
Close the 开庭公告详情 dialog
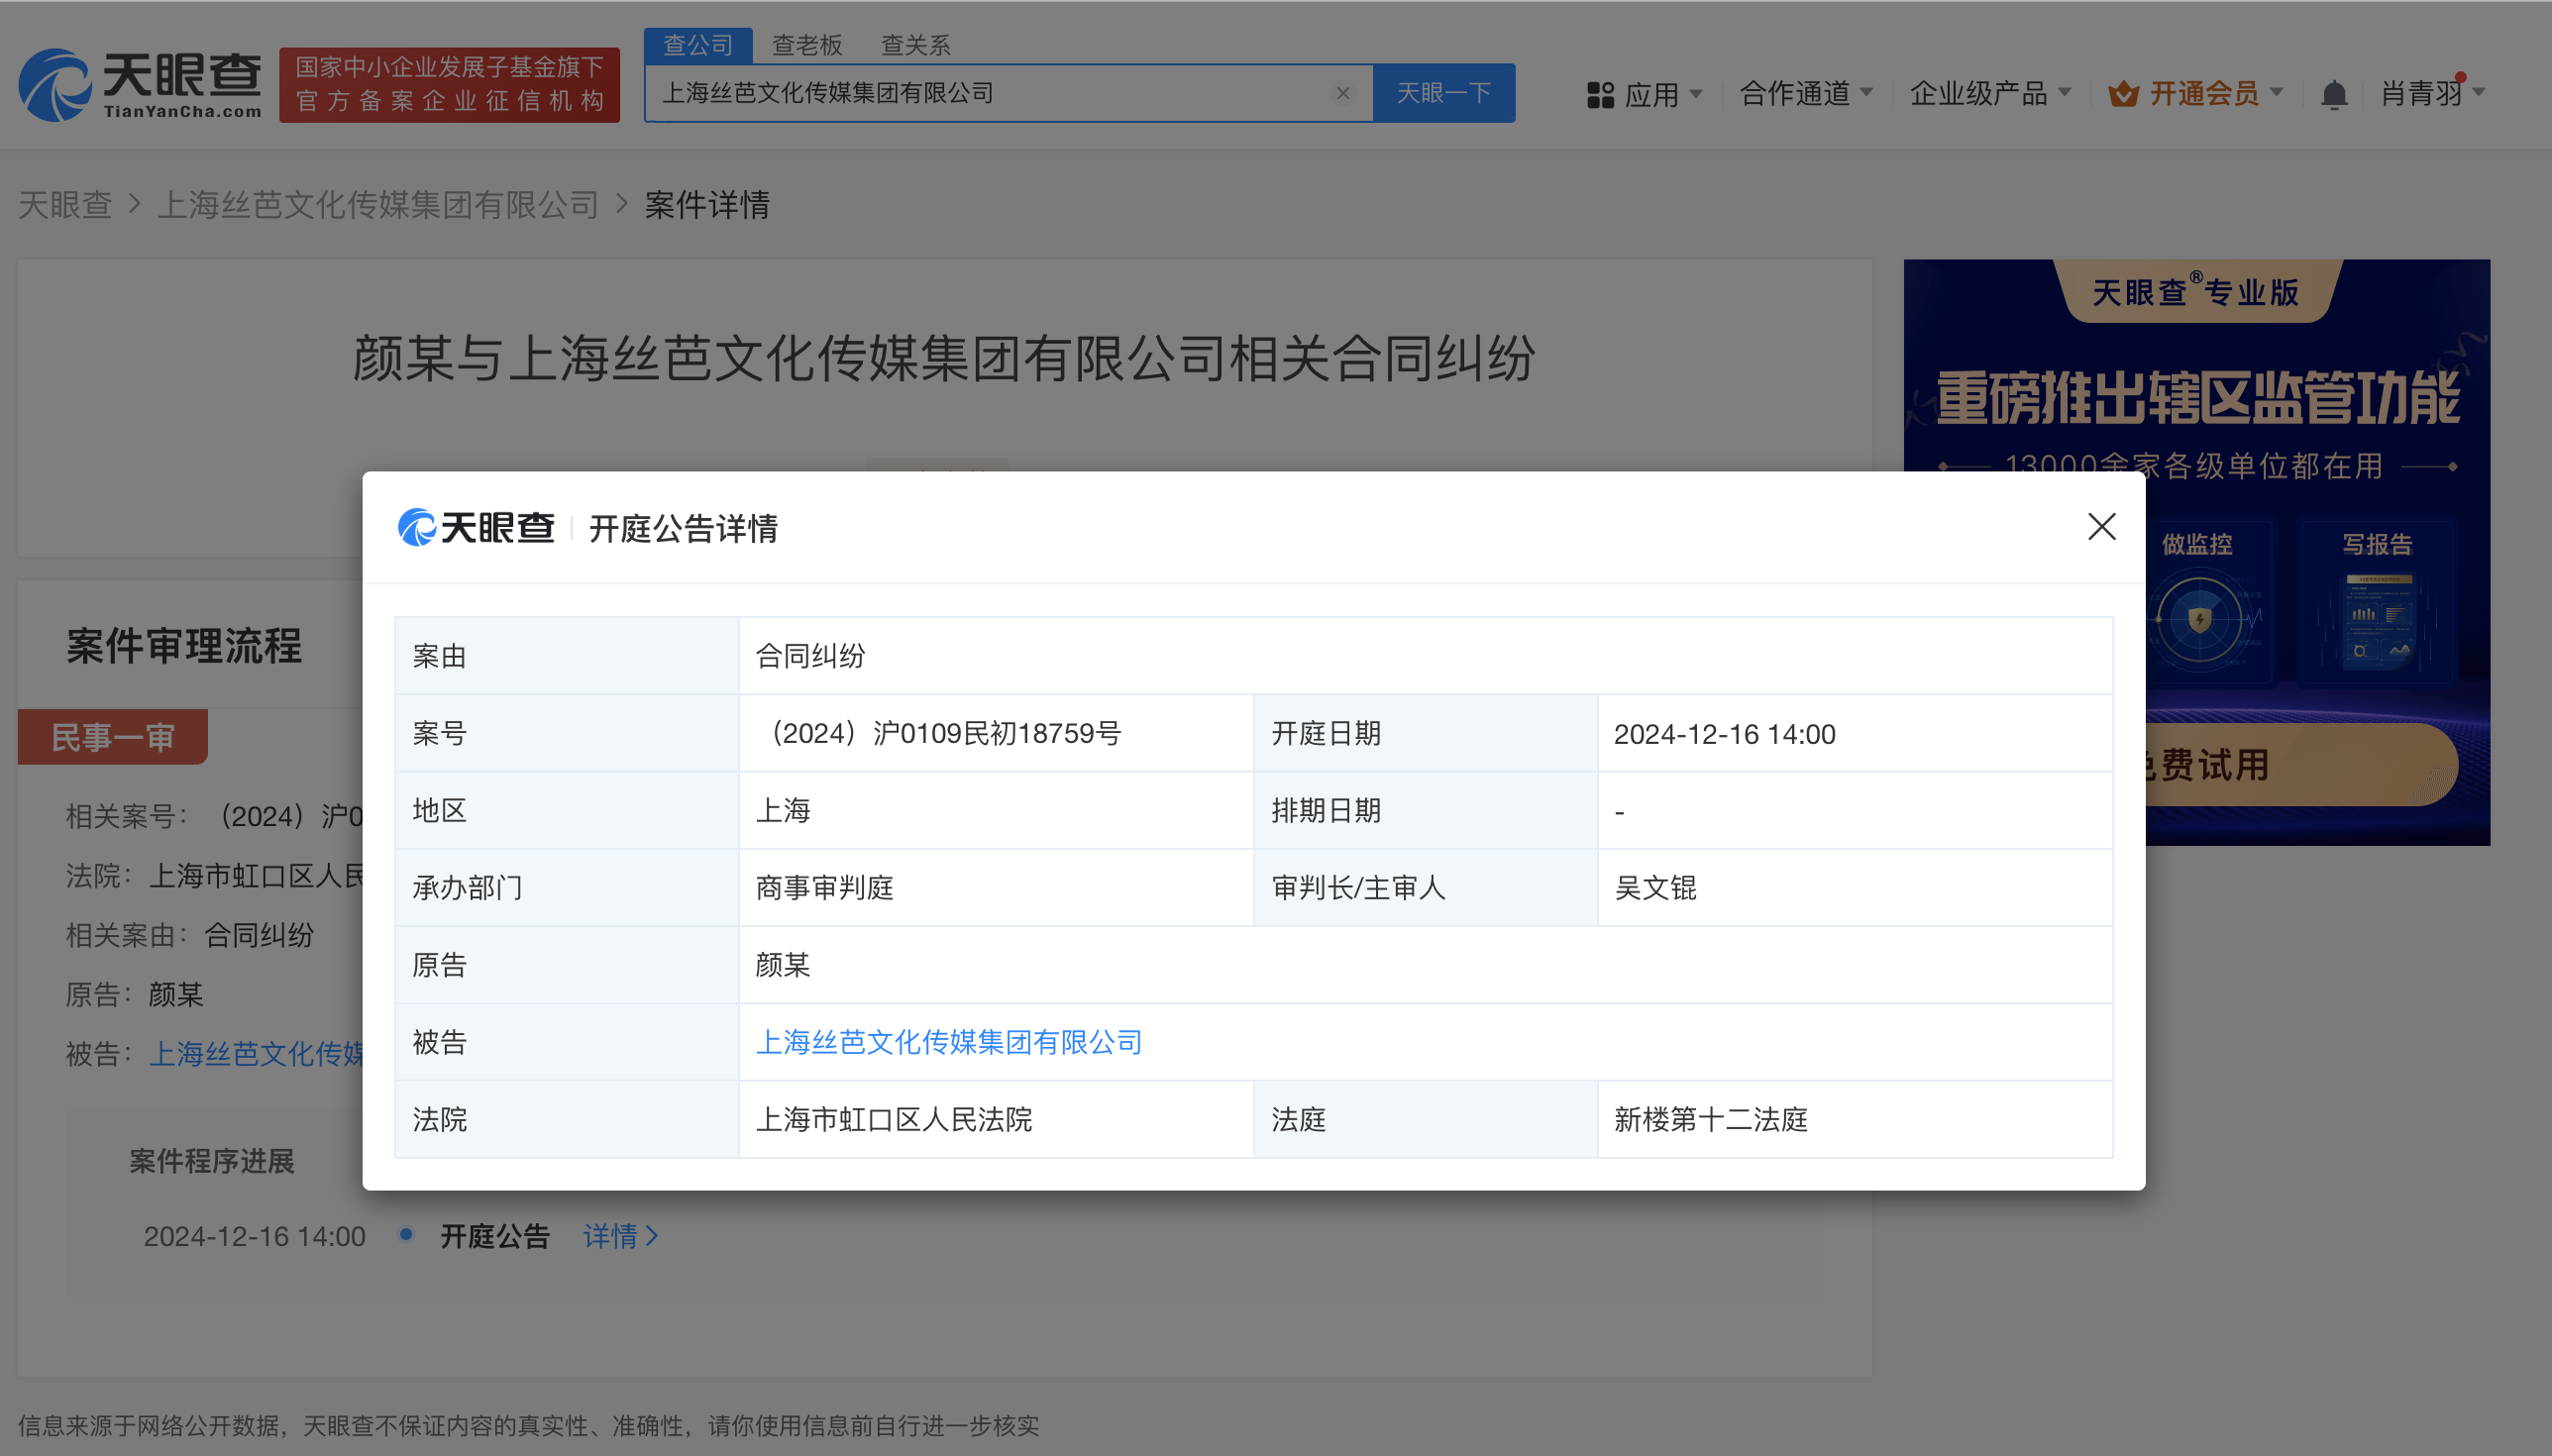tap(2102, 526)
